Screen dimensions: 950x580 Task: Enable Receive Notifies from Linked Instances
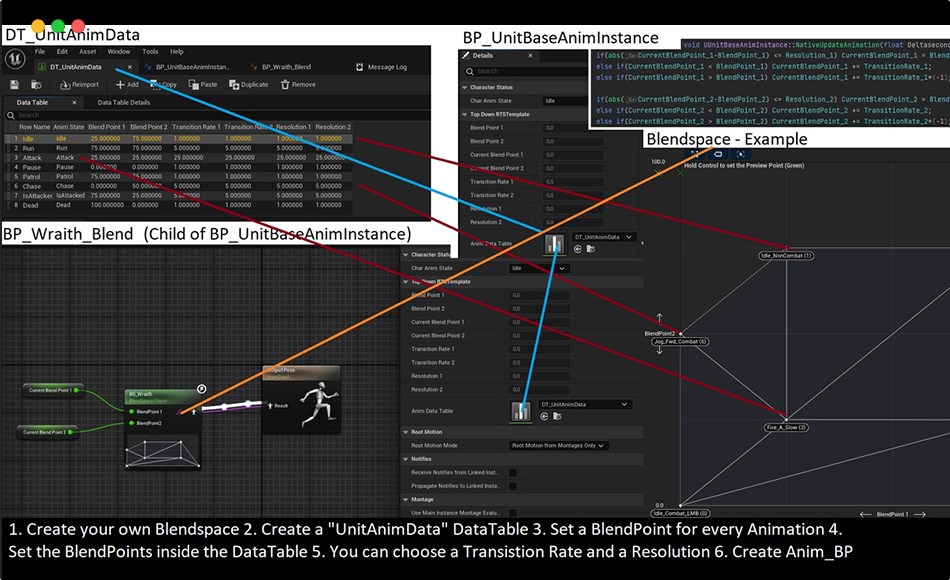click(x=513, y=471)
